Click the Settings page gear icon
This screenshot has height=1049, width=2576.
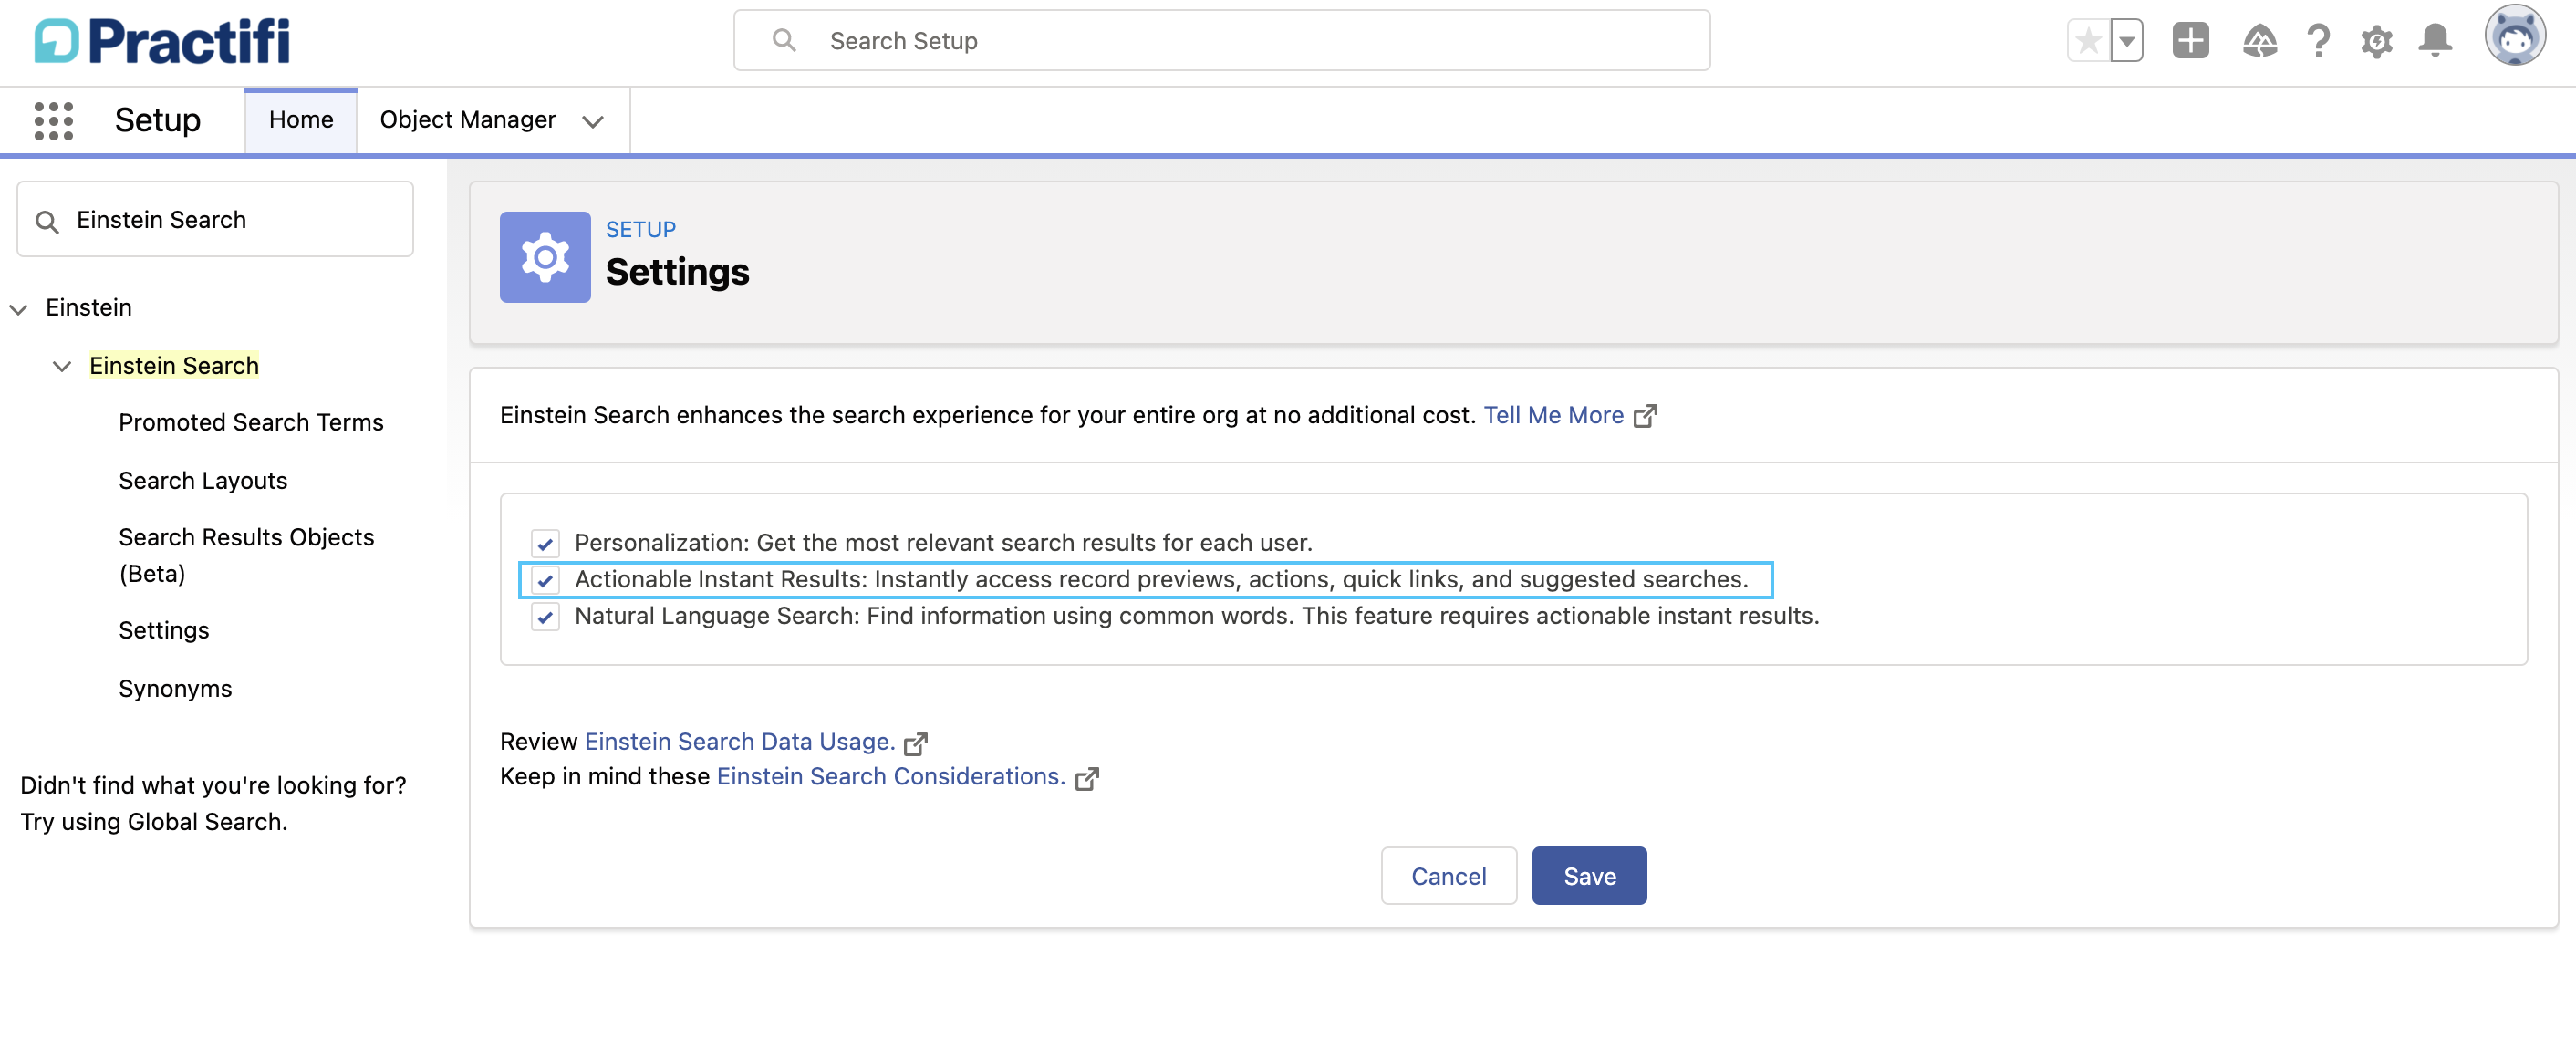pos(545,257)
